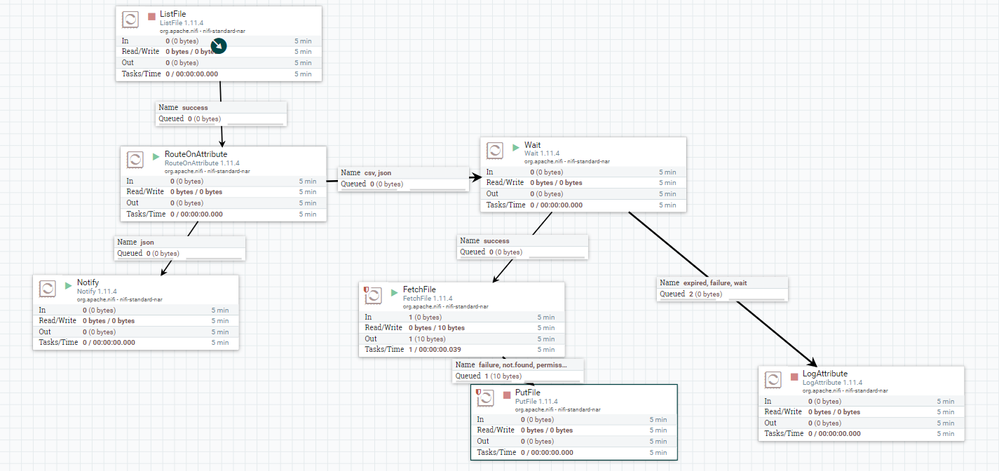Click the Tasks/Time row of Notify
This screenshot has height=471, width=999.
pyautogui.click(x=136, y=342)
